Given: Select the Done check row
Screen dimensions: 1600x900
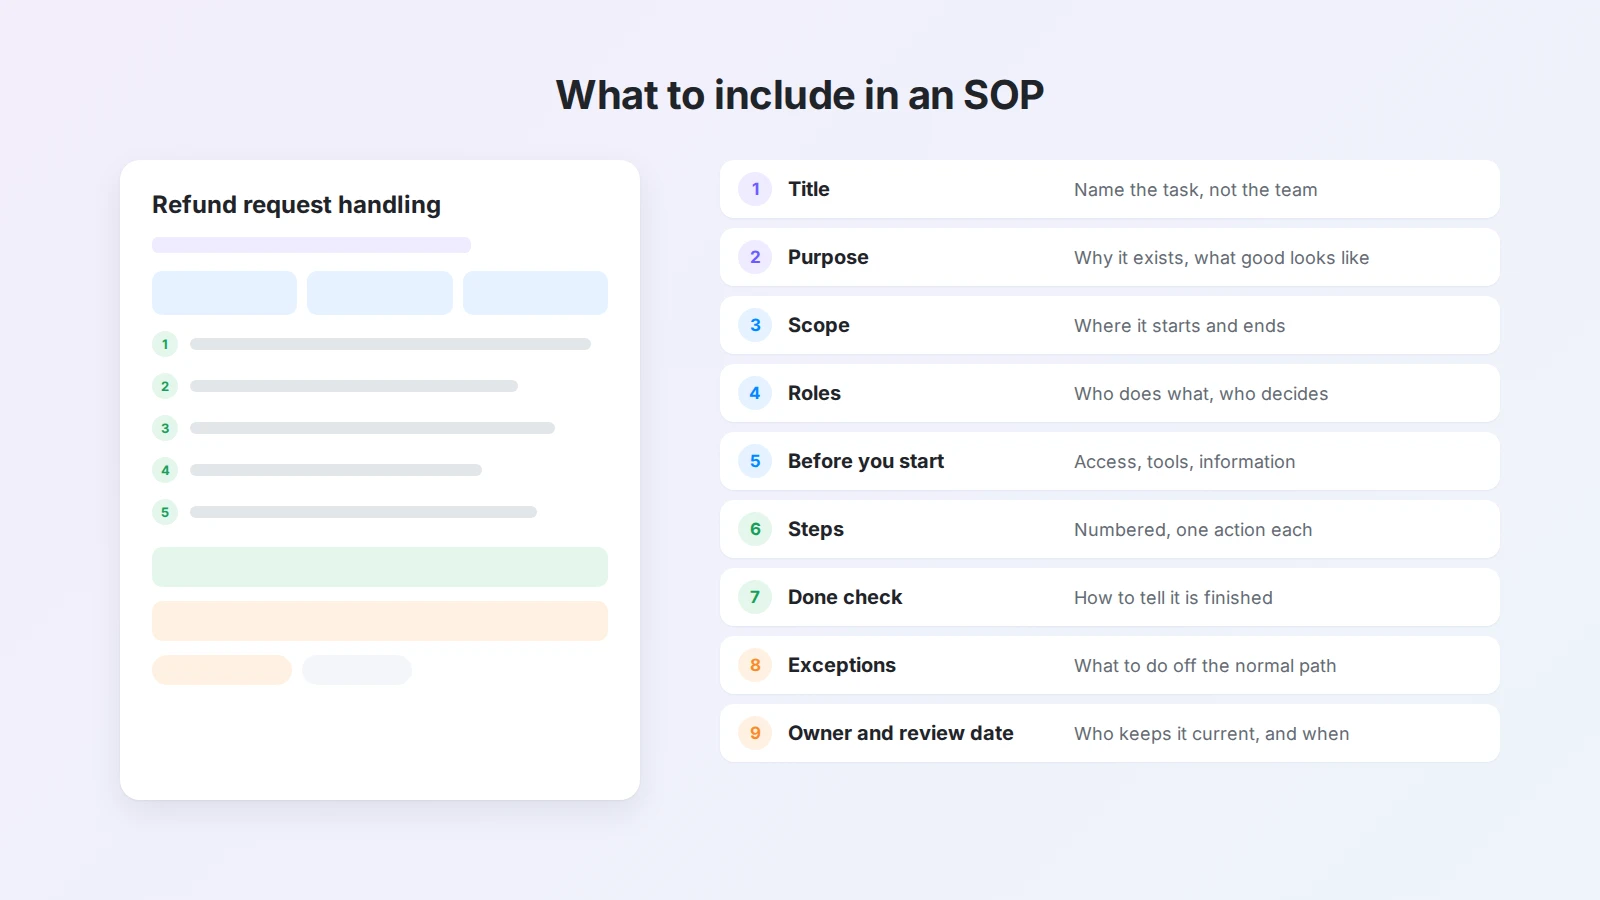Looking at the screenshot, I should [x=1110, y=597].
